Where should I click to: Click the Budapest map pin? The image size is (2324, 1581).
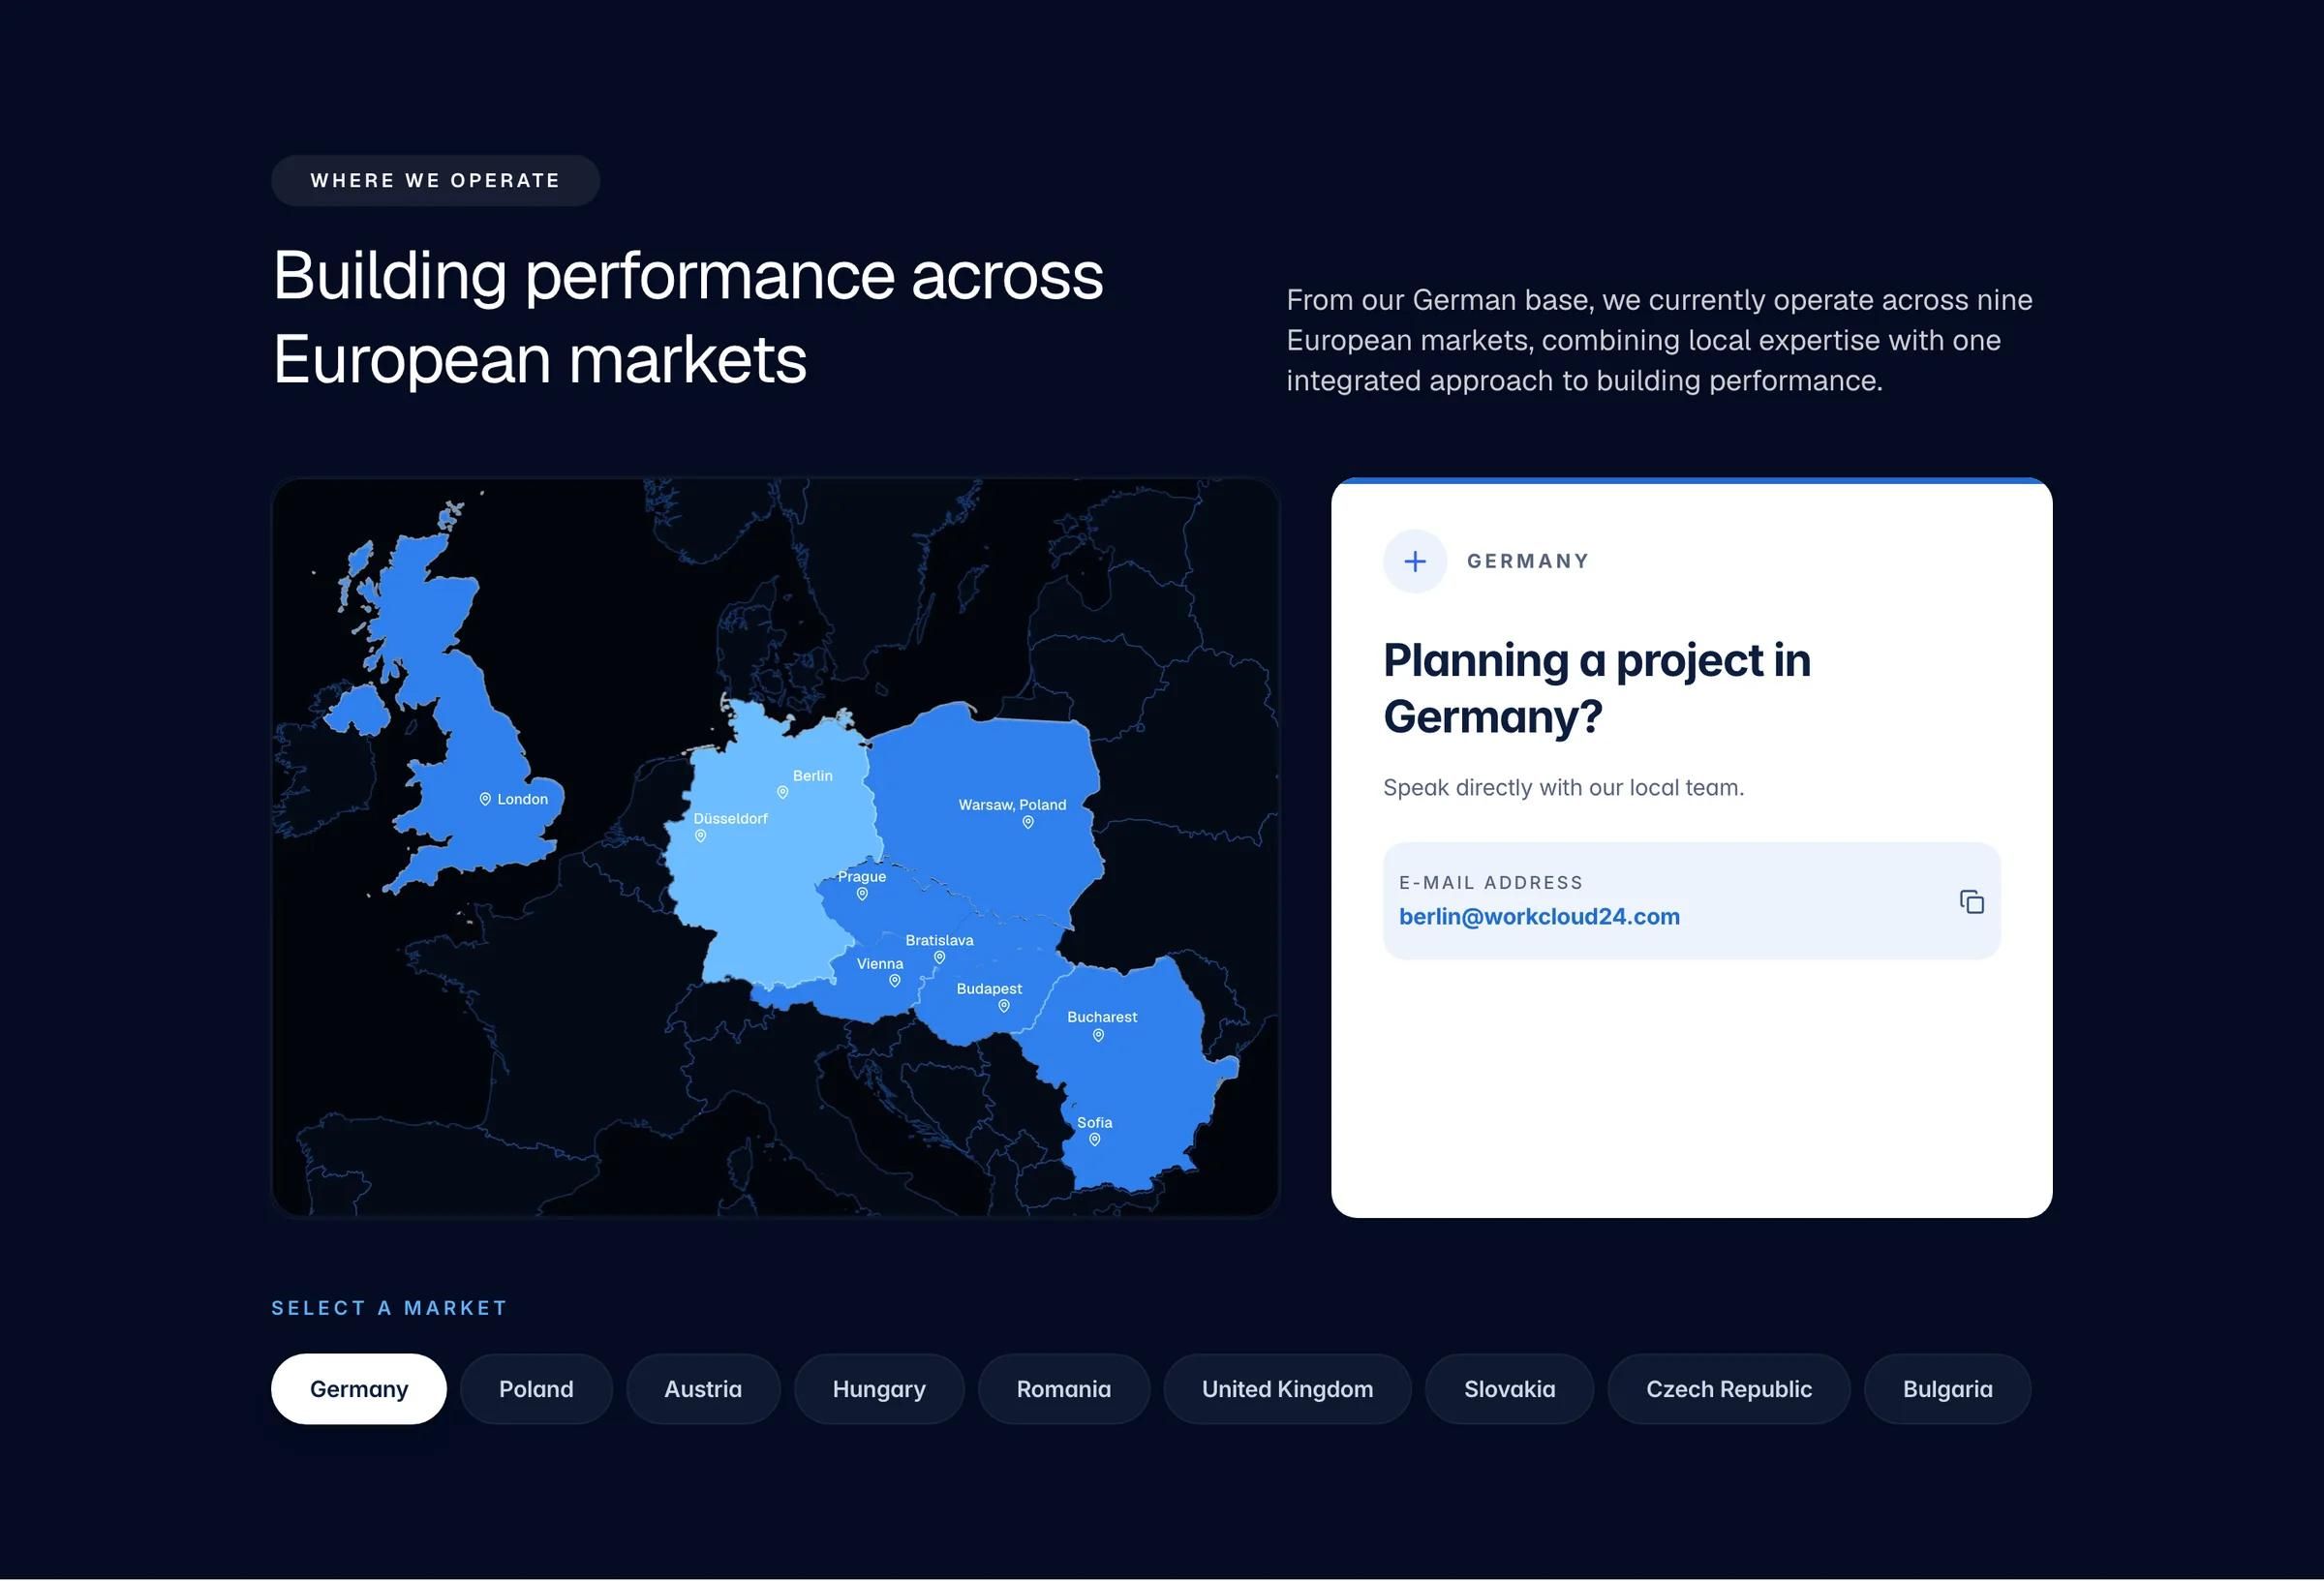1004,1006
